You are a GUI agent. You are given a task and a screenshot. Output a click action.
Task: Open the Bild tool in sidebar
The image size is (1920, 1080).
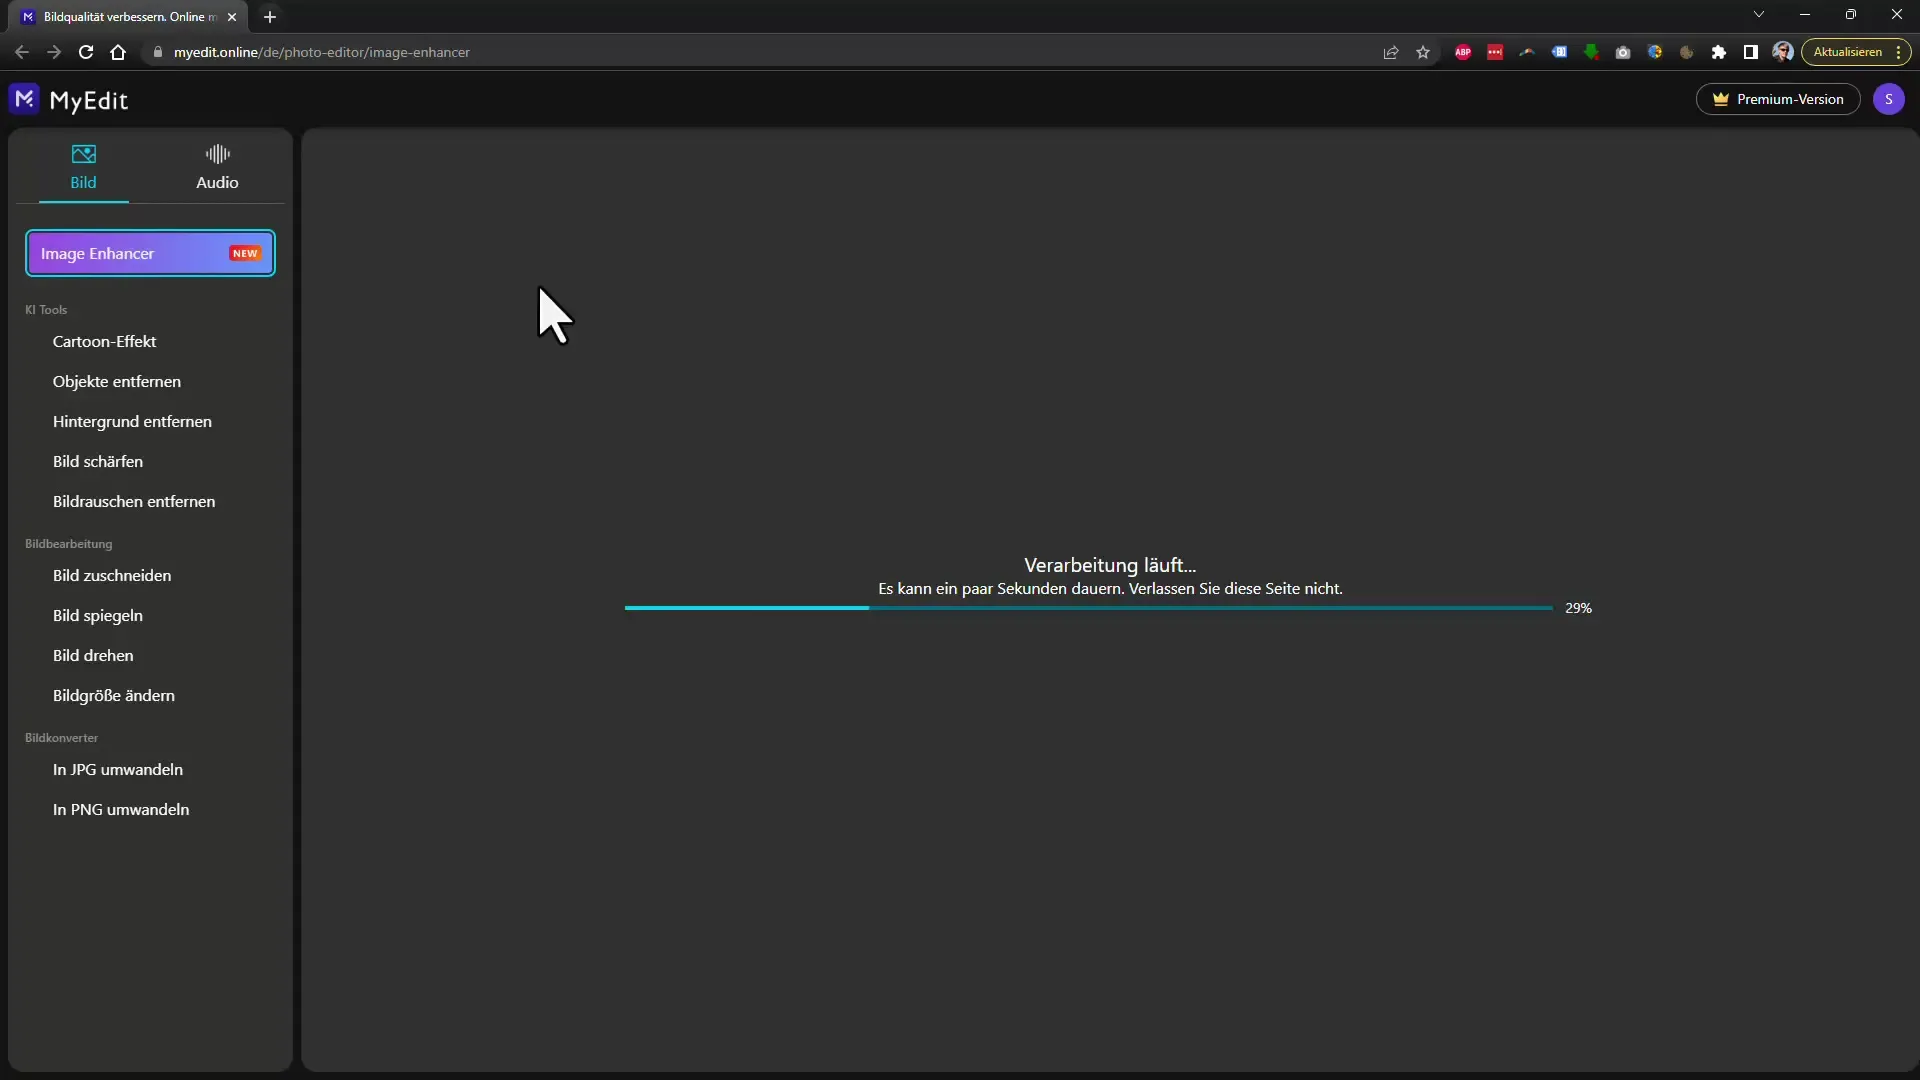(83, 165)
